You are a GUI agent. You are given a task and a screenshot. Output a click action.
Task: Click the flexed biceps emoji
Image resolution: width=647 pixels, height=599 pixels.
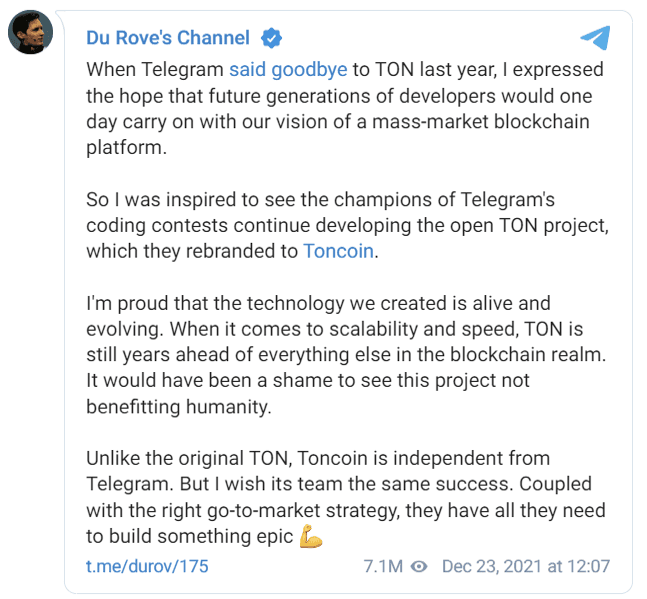[311, 537]
